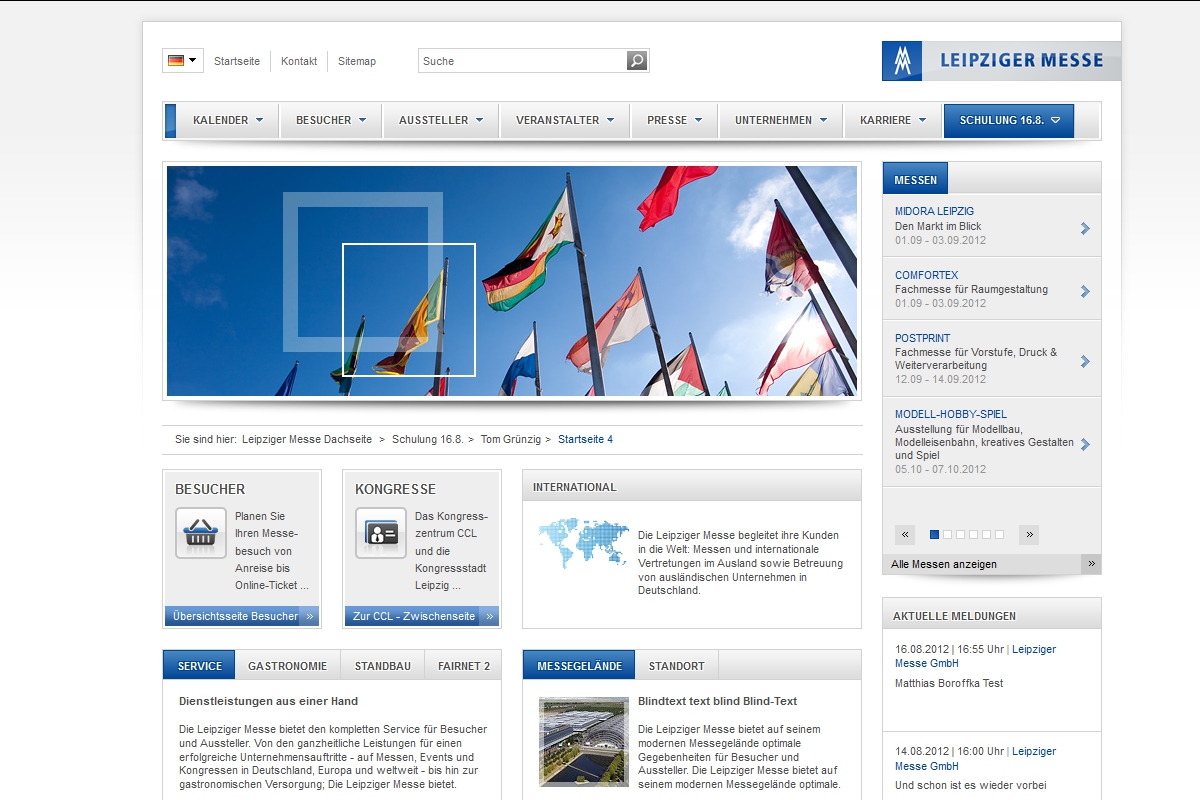Viewport: 1200px width, 800px height.
Task: Click the International world map icon
Action: coord(584,545)
